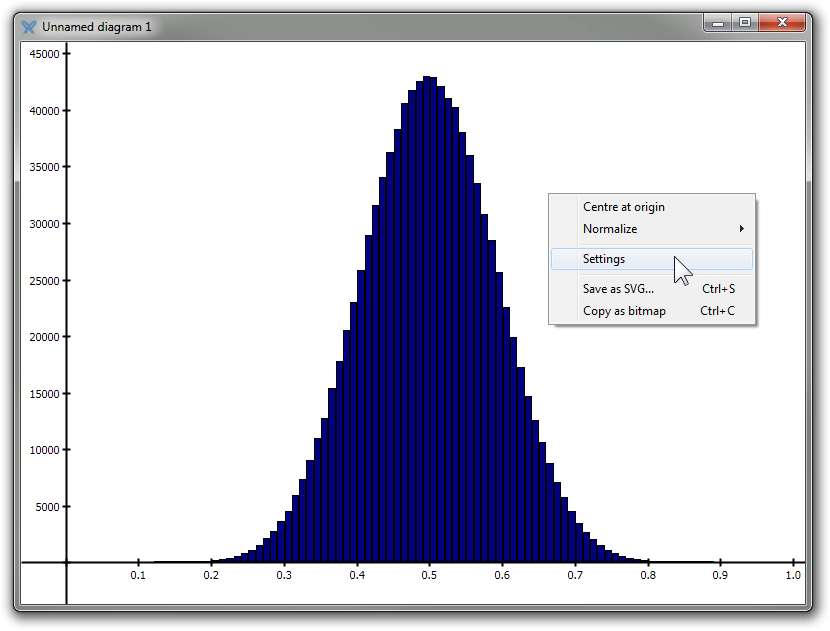Expand the Normalize submenu arrow

[x=741, y=229]
